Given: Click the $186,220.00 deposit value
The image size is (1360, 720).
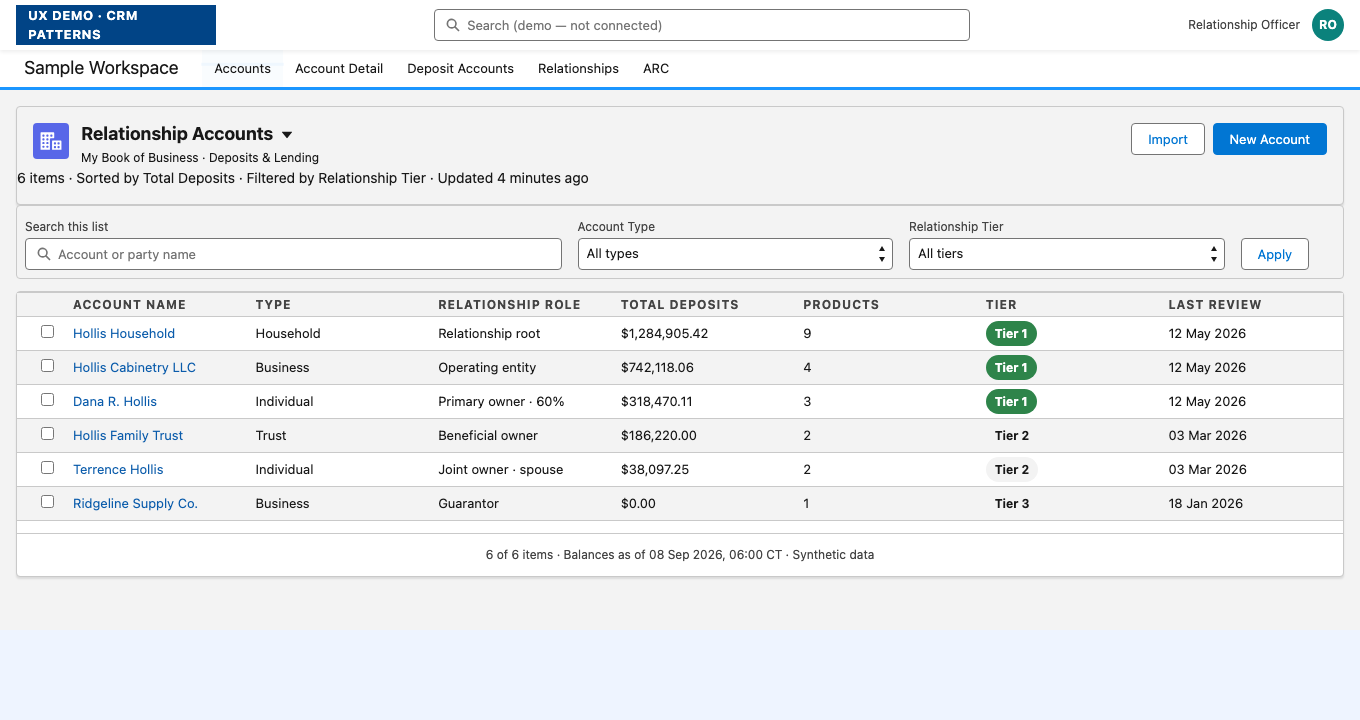Looking at the screenshot, I should pos(659,436).
